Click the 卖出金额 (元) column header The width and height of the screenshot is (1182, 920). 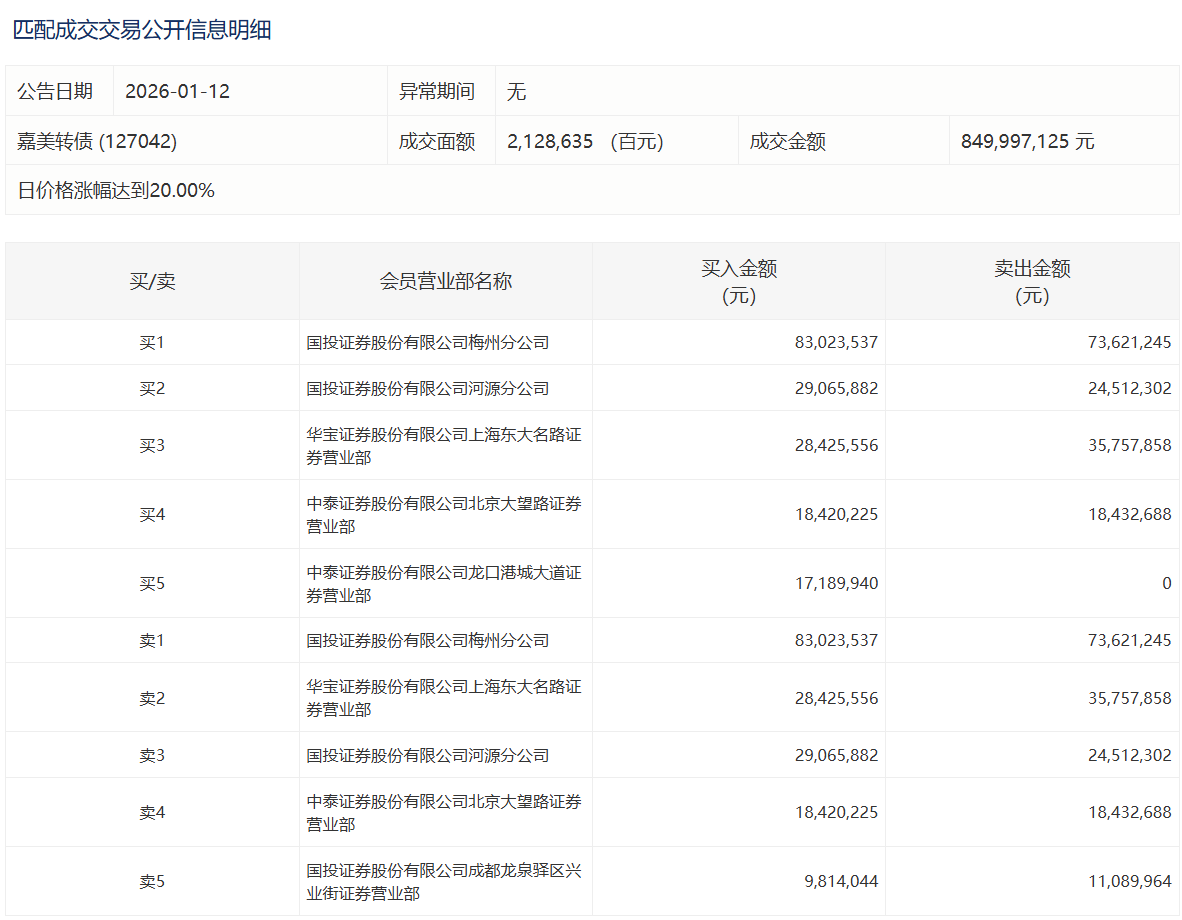[x=1032, y=281]
